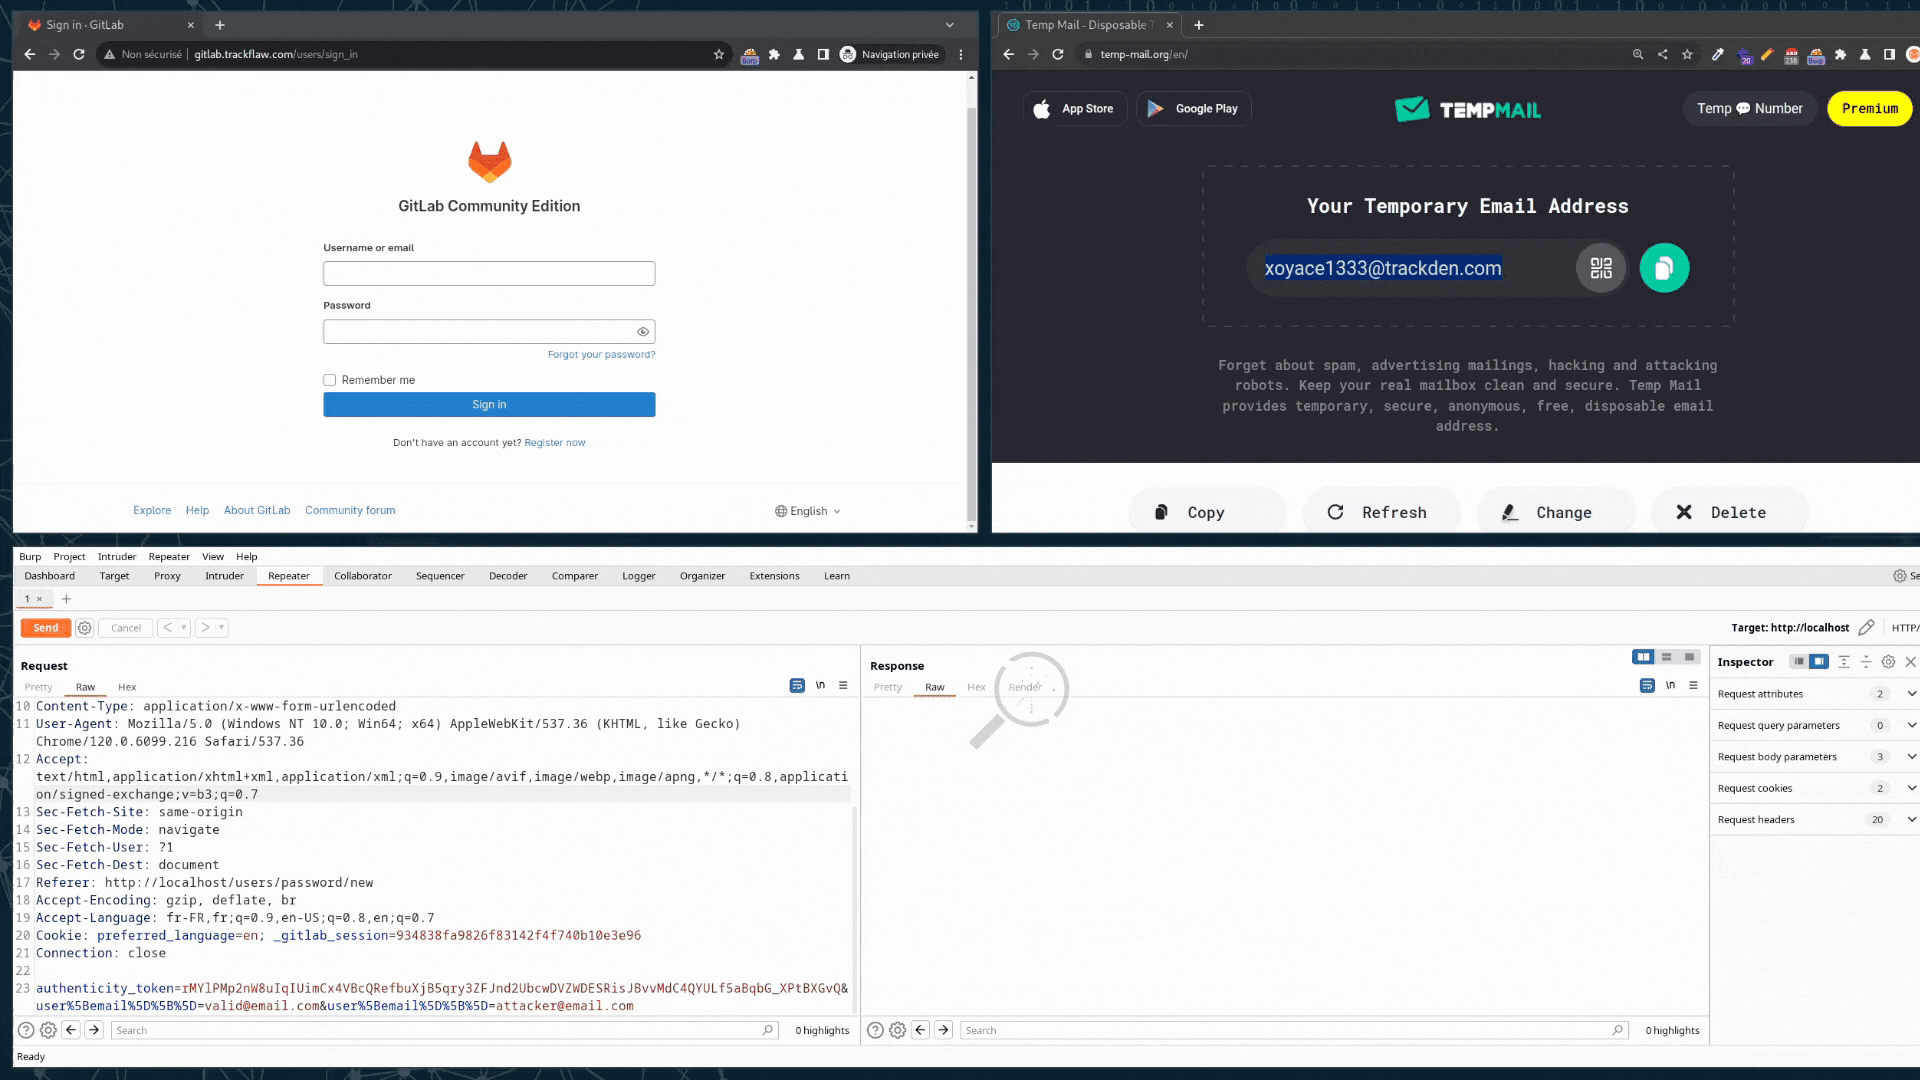Go to the previous Repeater request with the < arrow
1920x1080 pixels.
[168, 628]
